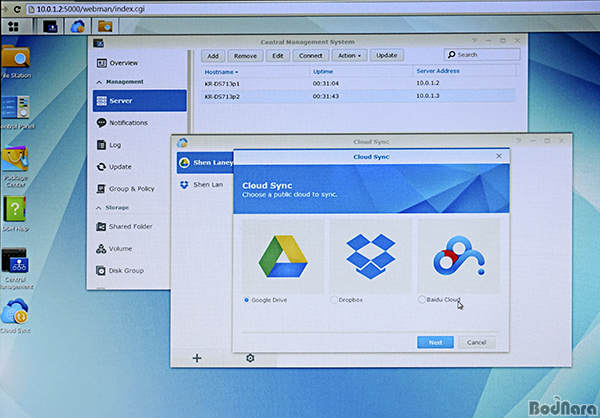Click Dropbox logo tile

[x=370, y=256]
